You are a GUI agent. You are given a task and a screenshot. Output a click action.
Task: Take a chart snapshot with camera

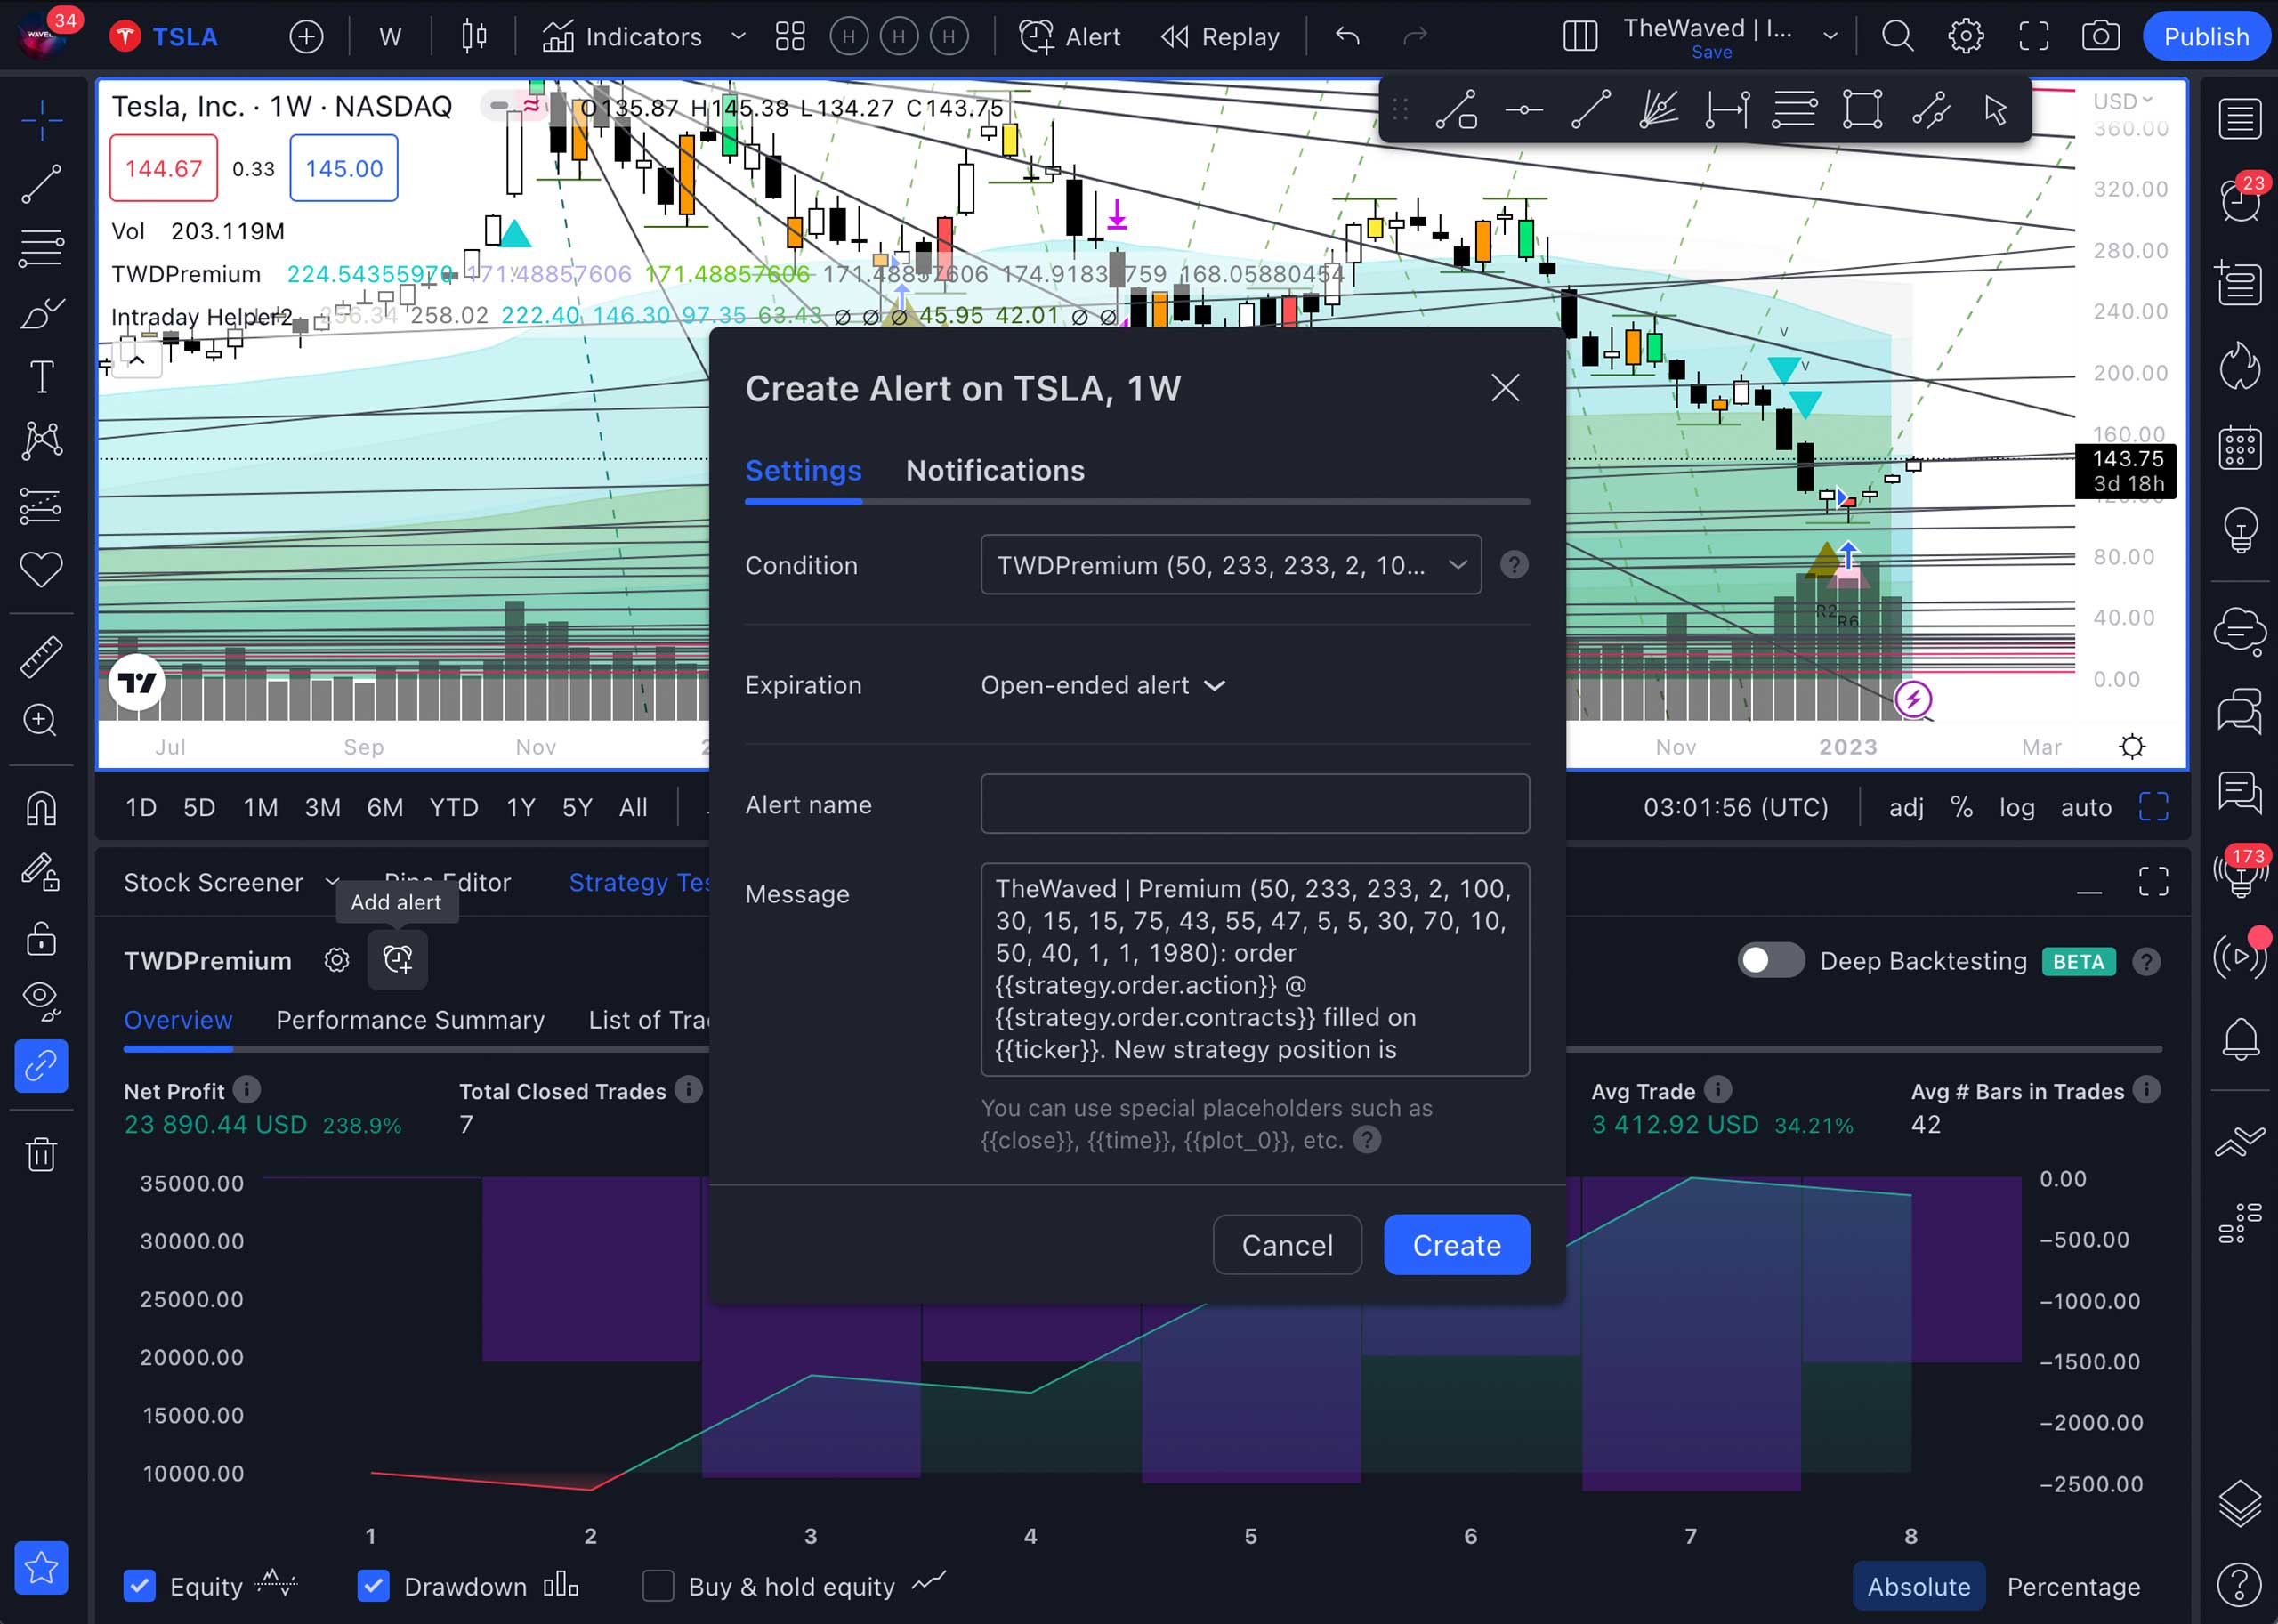[x=2100, y=37]
